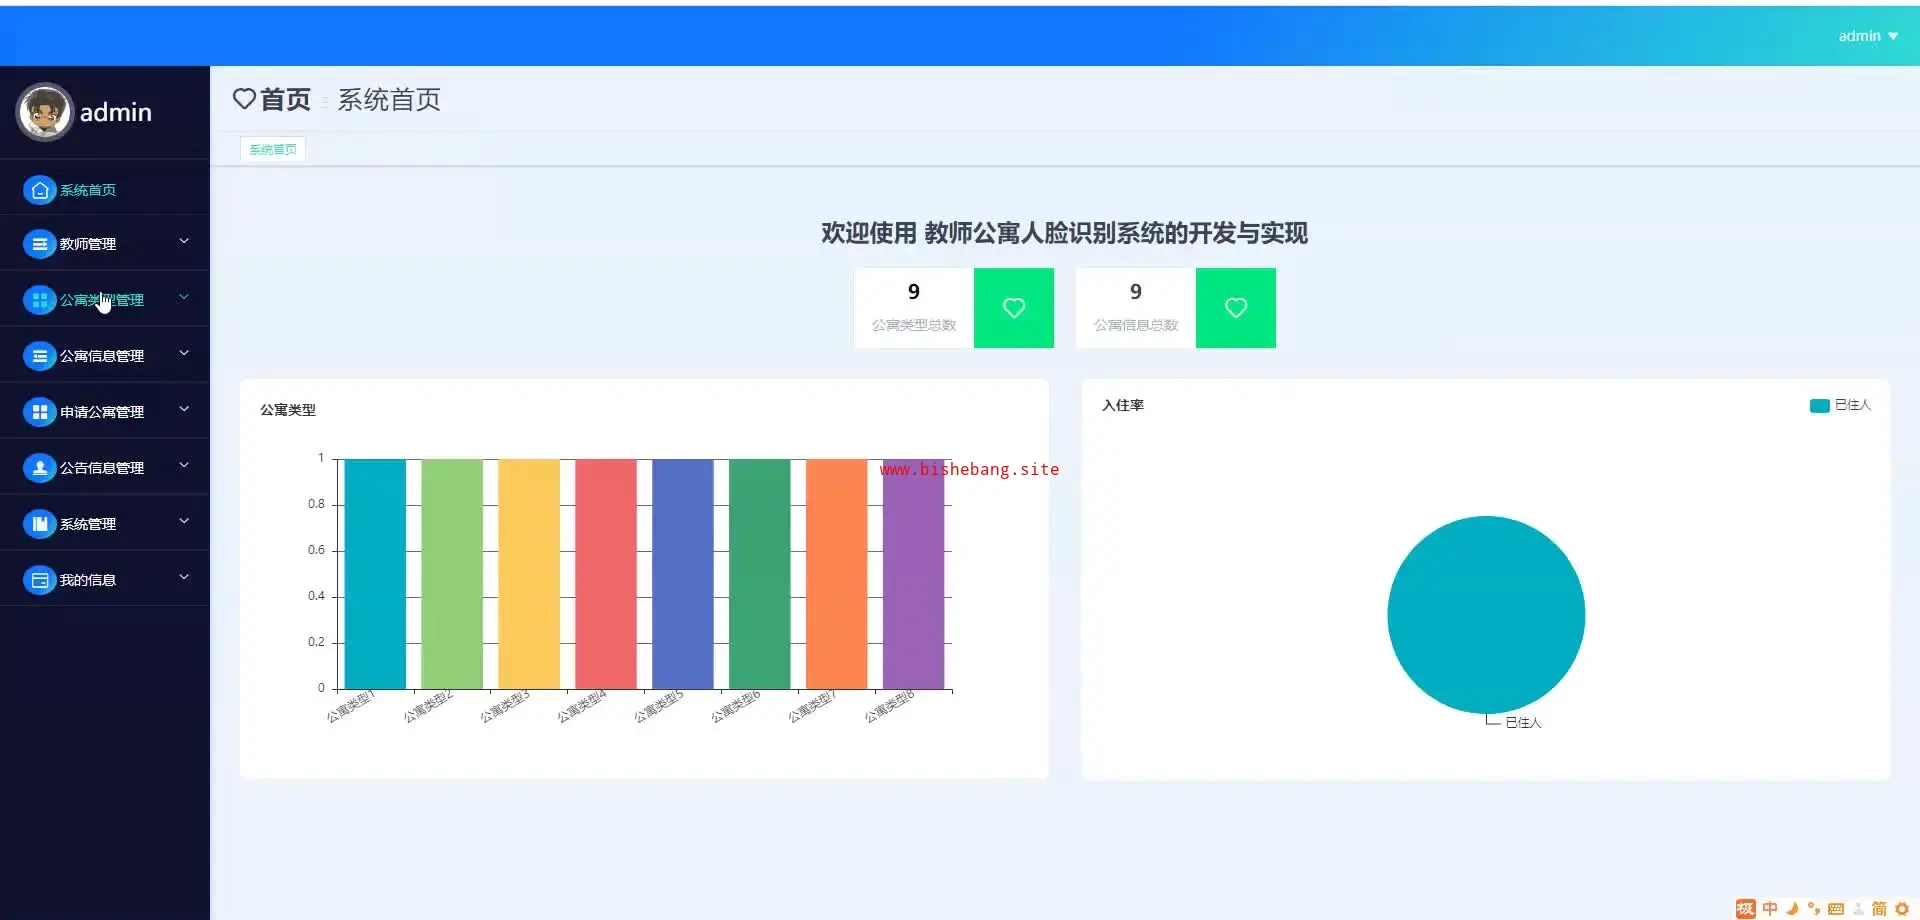Viewport: 1920px width, 920px height.
Task: Expand the 公寓信息管理 menu chevron
Action: [184, 354]
